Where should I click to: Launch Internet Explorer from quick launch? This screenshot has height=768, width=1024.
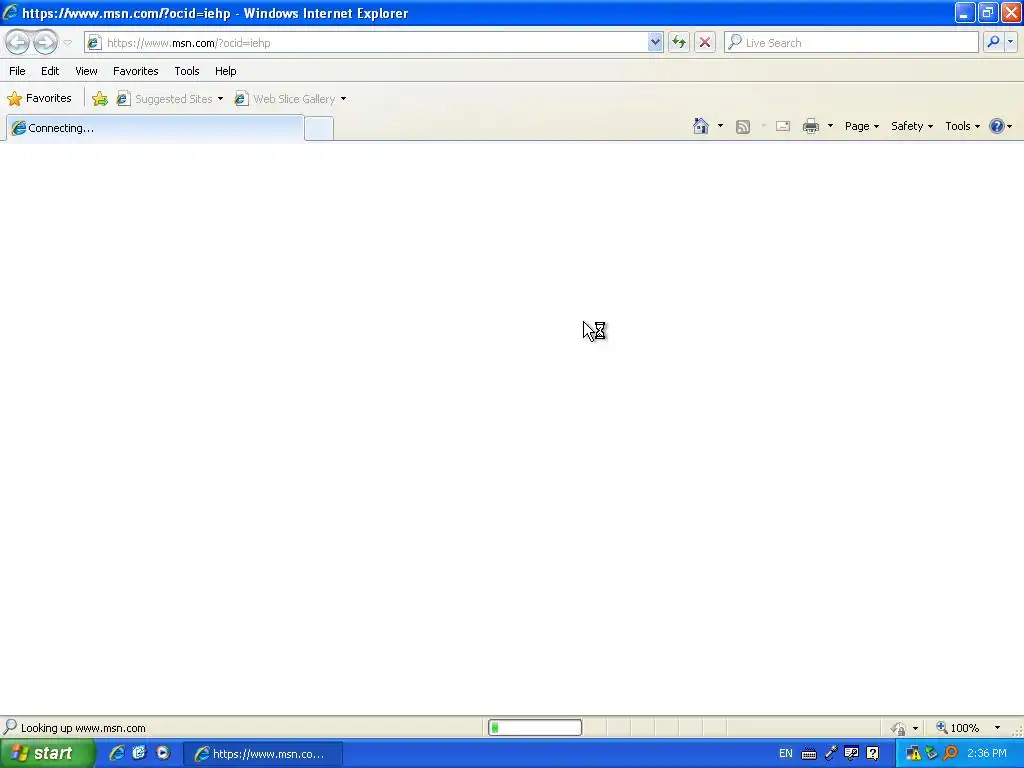117,753
